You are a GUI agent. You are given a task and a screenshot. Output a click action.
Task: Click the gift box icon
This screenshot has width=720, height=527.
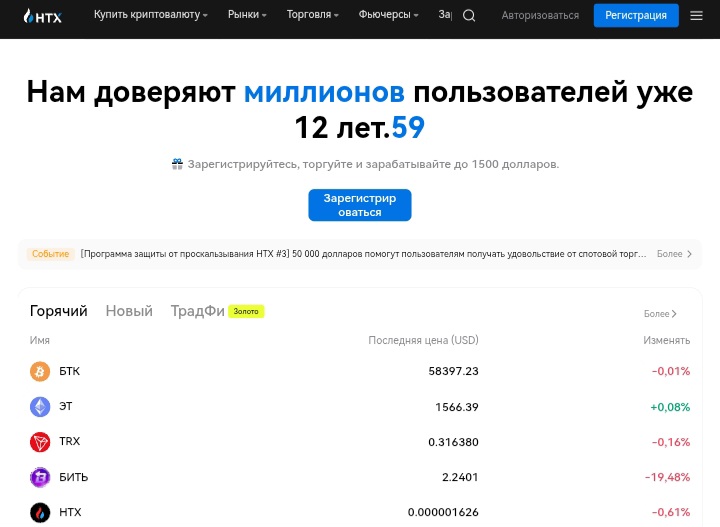pyautogui.click(x=177, y=164)
